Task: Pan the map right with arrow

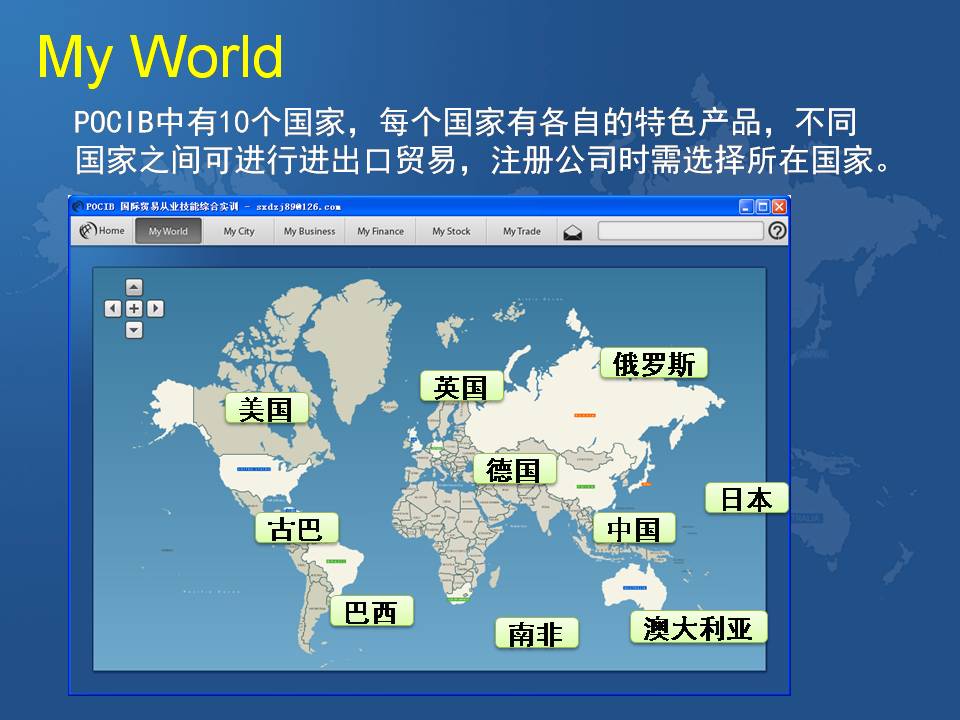Action: point(155,309)
